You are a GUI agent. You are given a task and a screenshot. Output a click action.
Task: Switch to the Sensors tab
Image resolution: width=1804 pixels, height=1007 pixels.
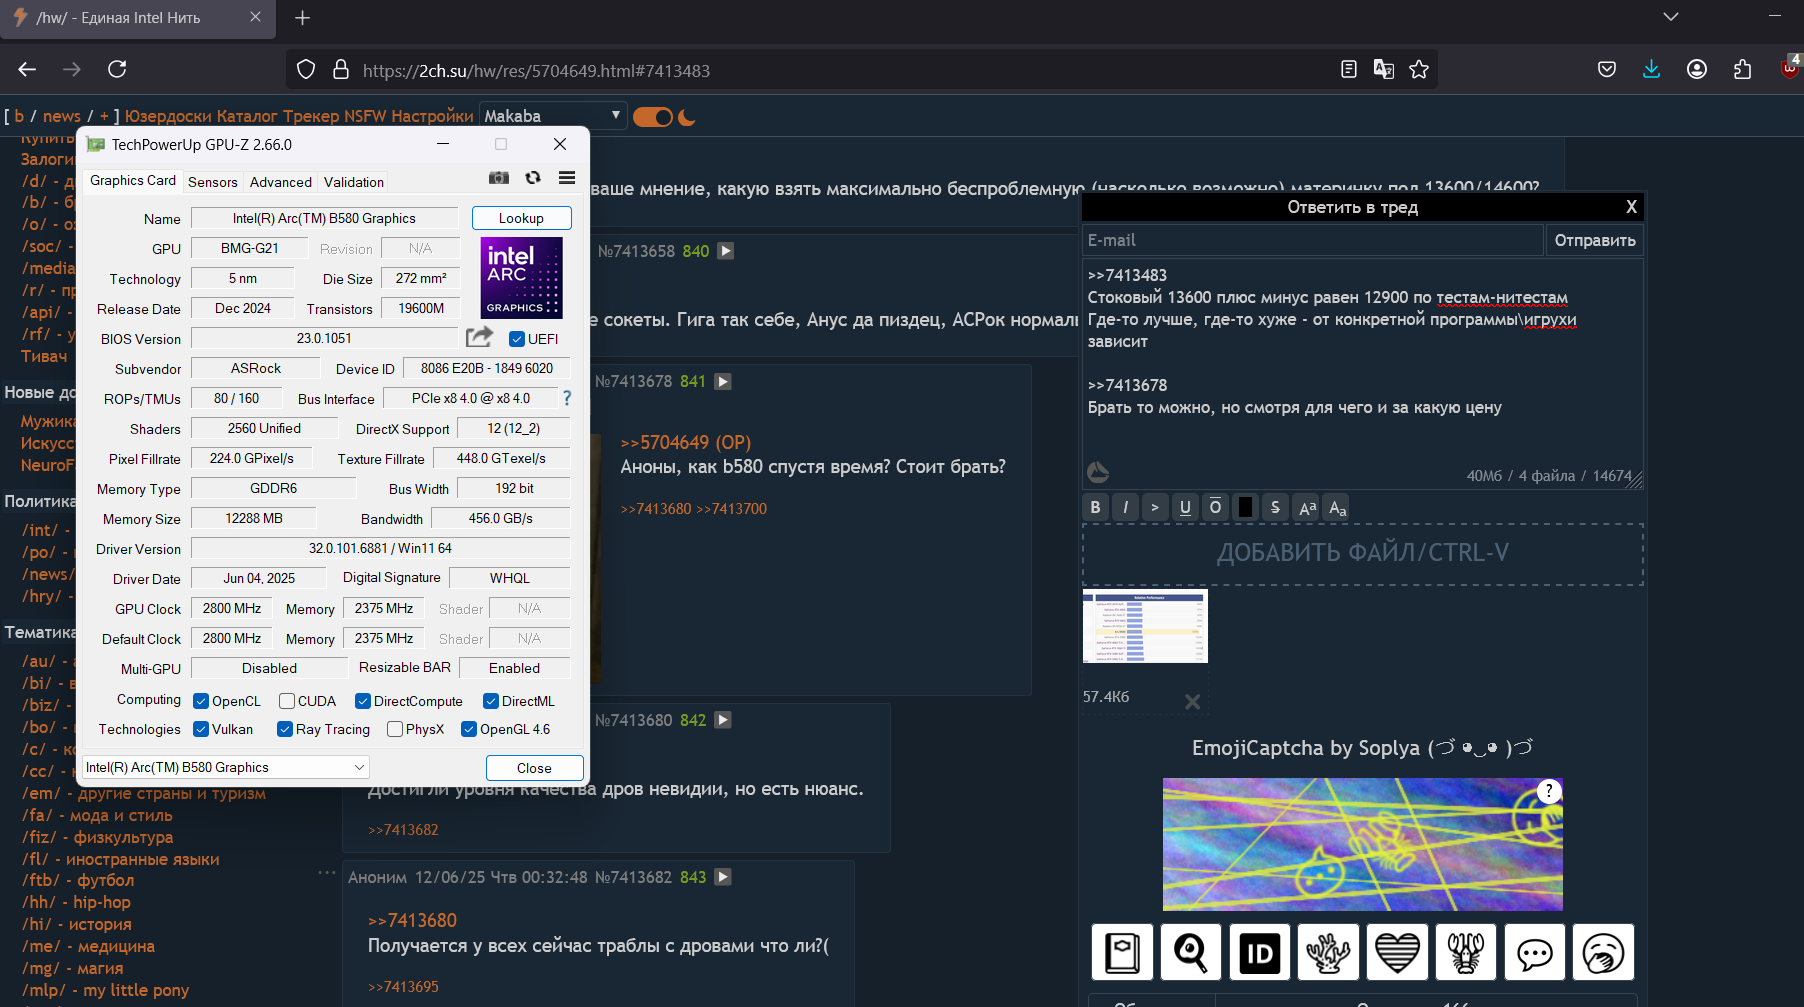click(213, 182)
